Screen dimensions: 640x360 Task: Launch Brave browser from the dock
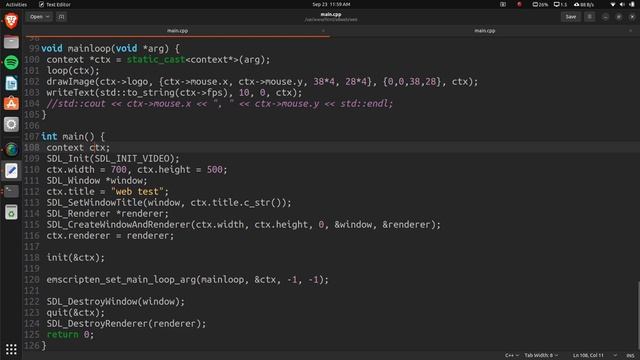(11, 20)
